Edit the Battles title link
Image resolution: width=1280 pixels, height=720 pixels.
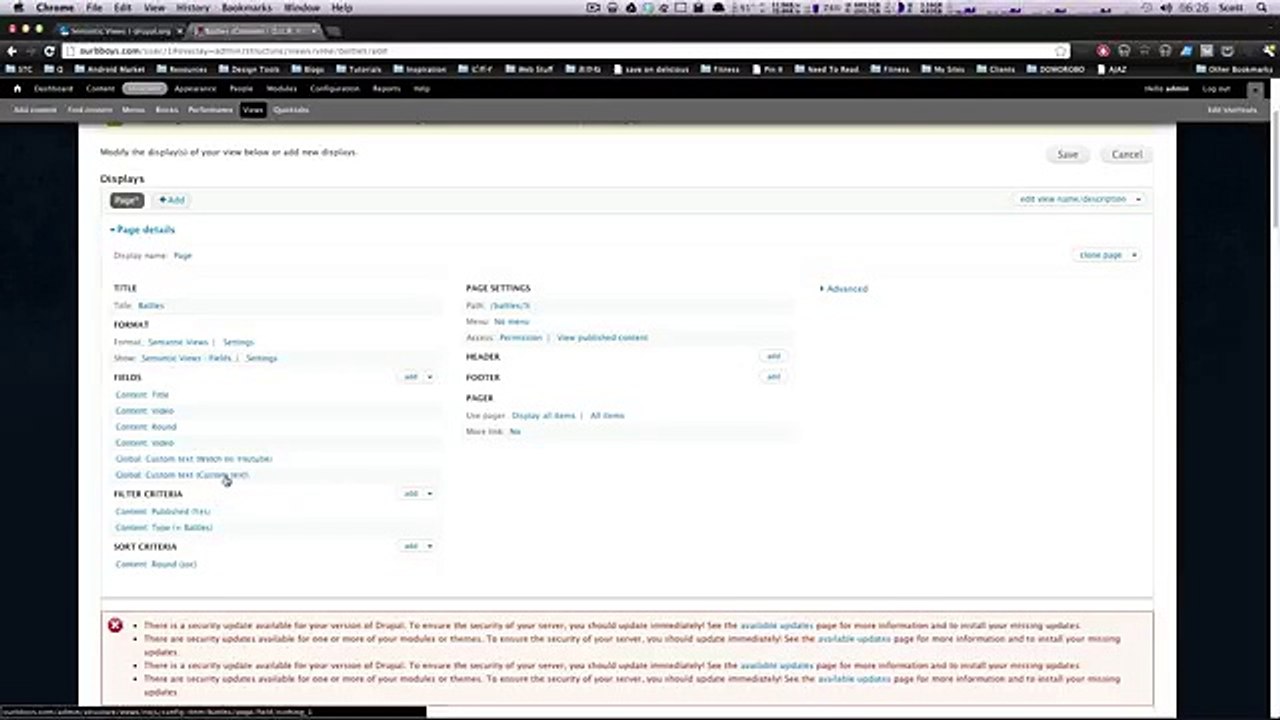(x=151, y=305)
